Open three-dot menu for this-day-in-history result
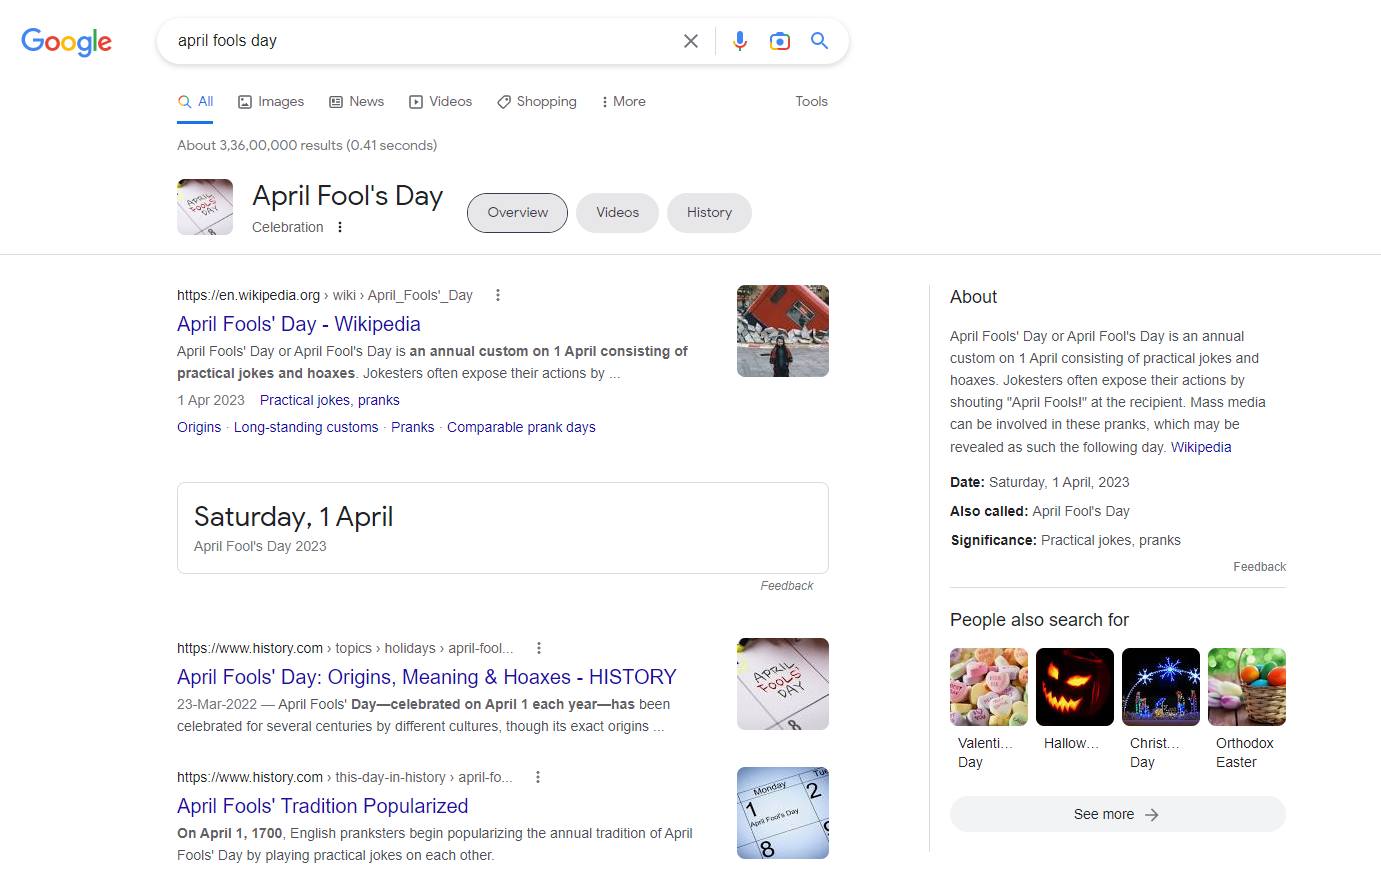This screenshot has width=1381, height=880. tap(538, 777)
